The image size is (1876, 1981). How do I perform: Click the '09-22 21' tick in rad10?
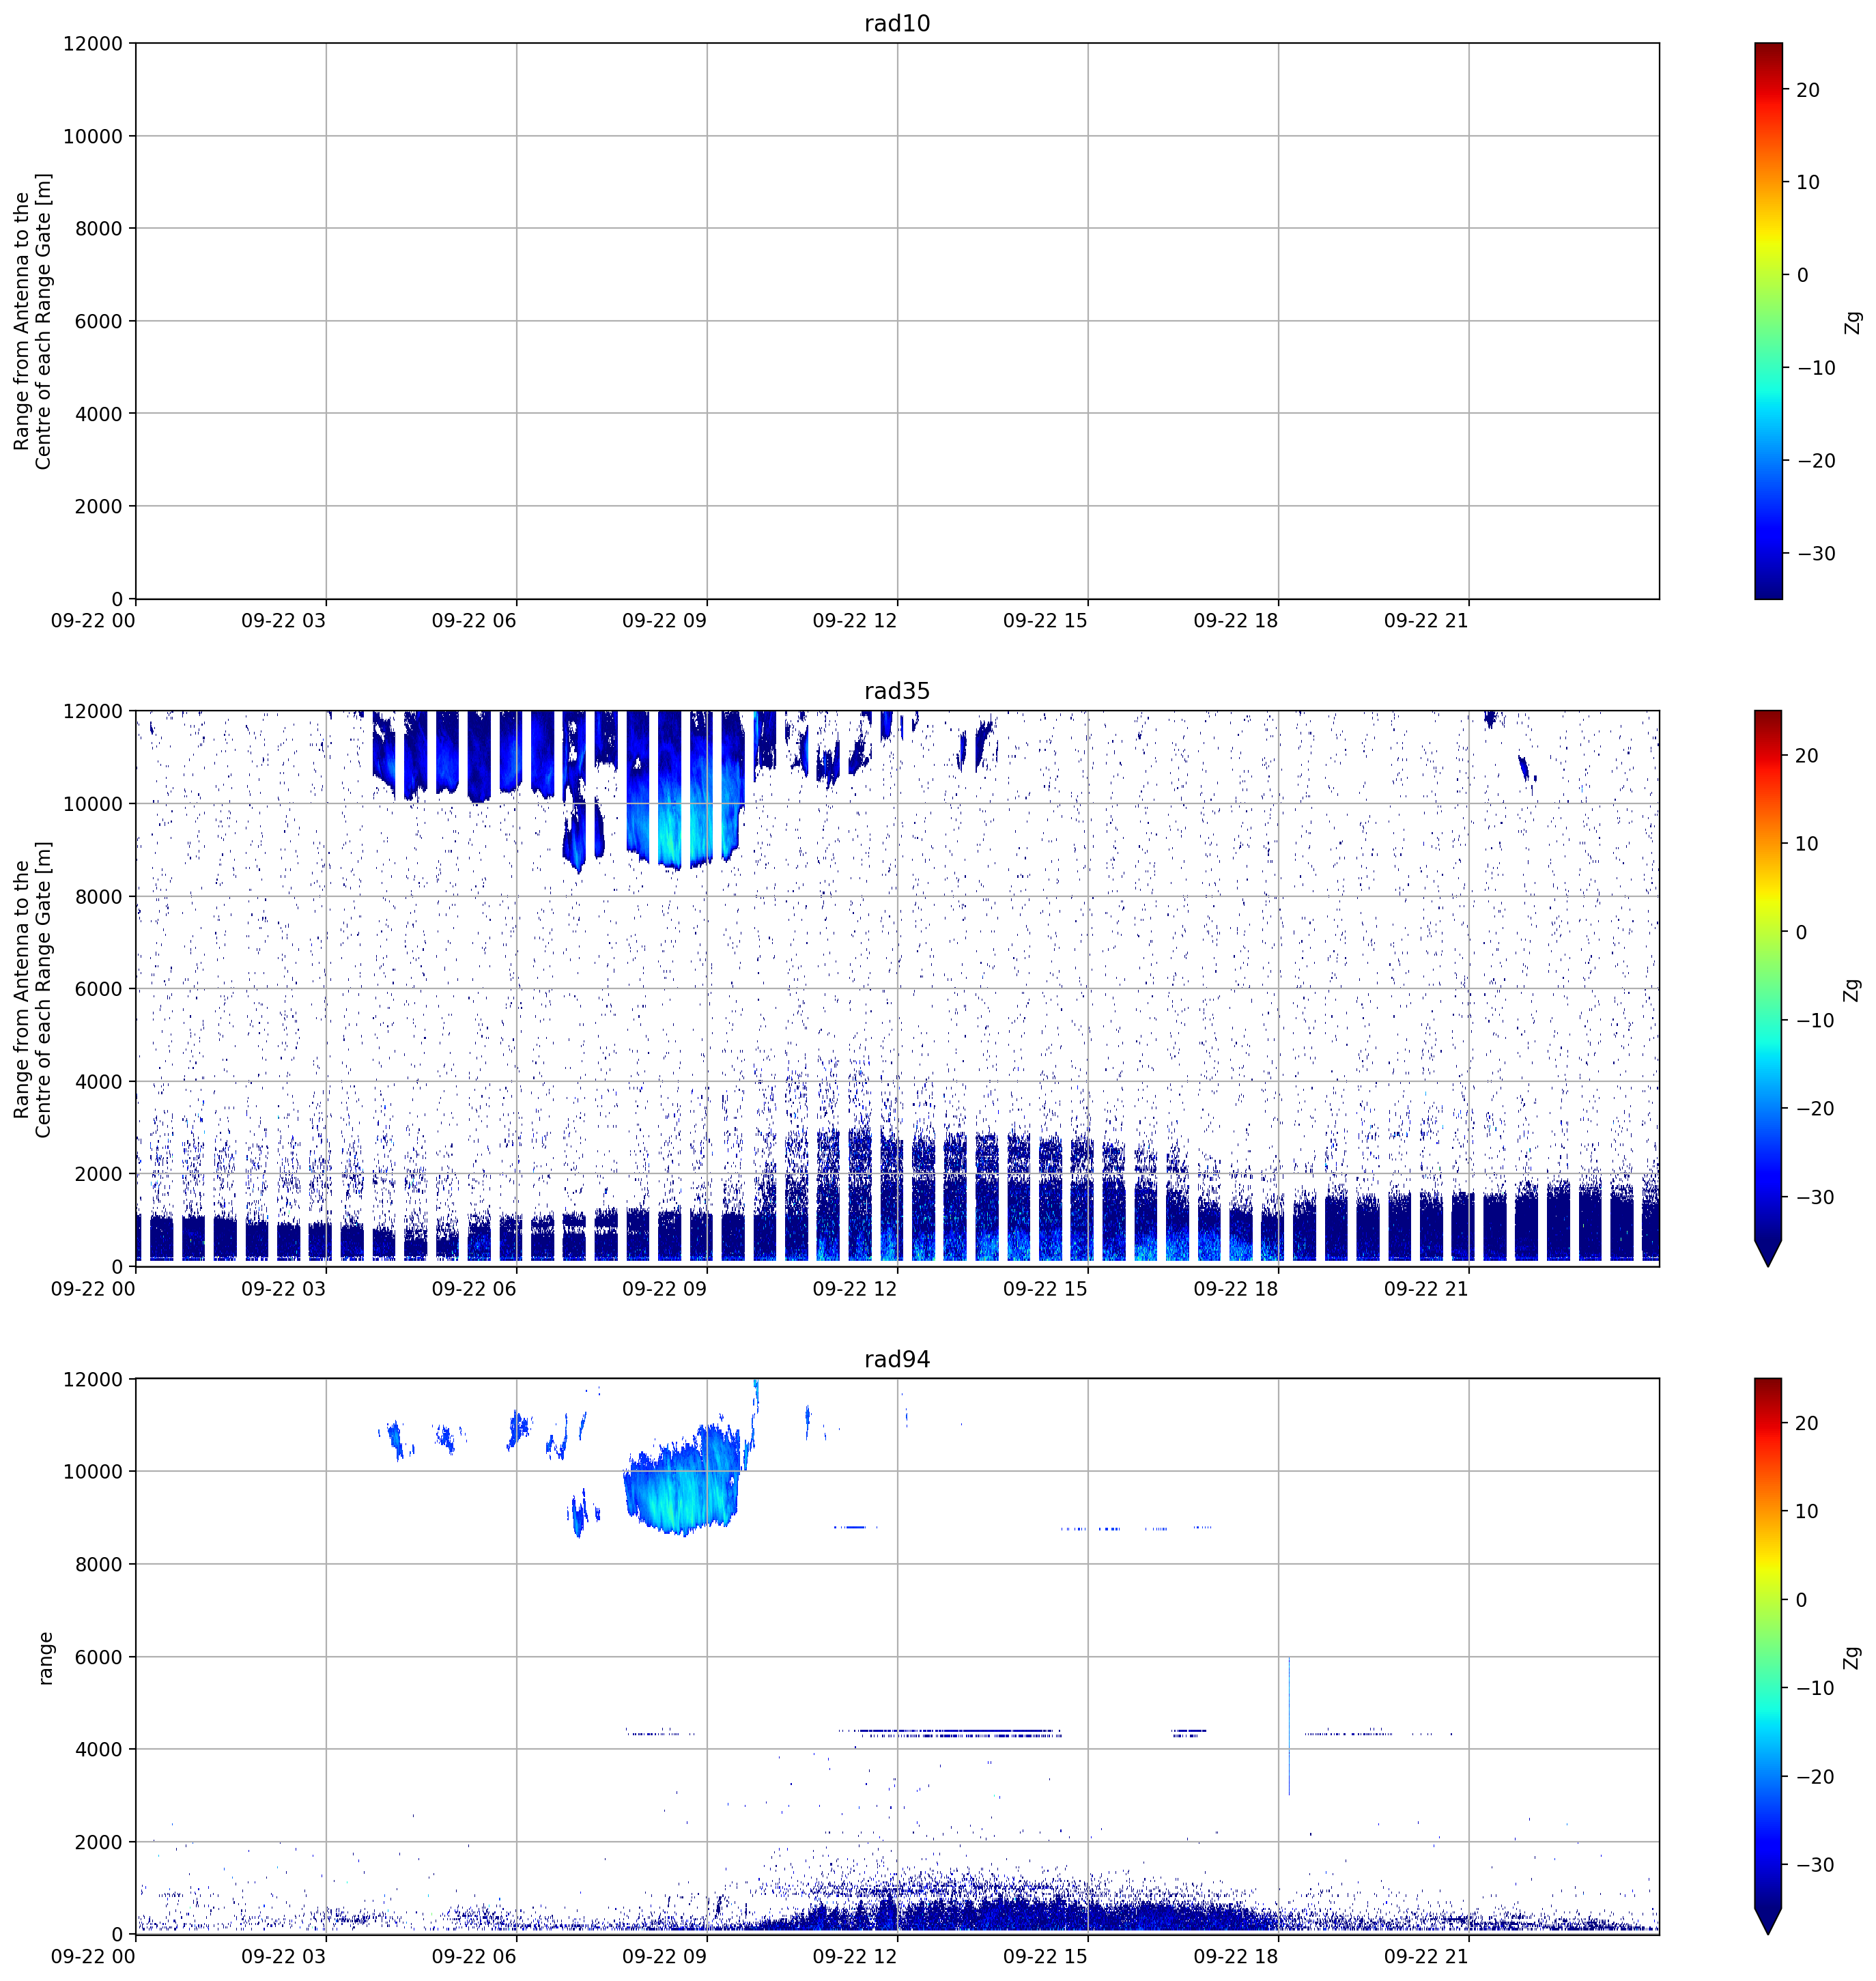[1426, 620]
